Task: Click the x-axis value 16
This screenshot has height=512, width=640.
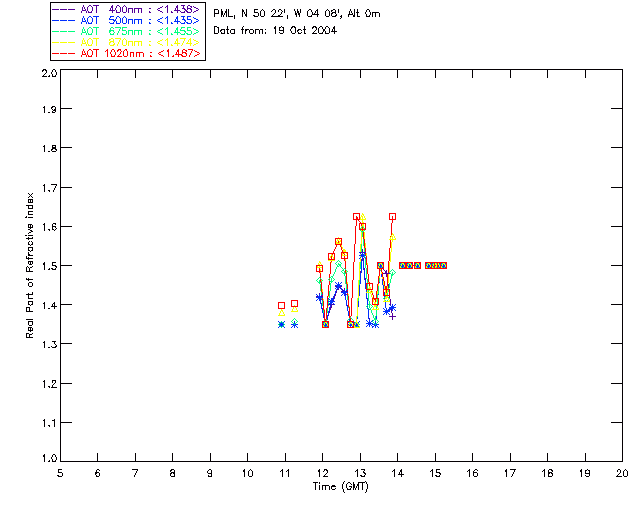Action: click(x=473, y=473)
